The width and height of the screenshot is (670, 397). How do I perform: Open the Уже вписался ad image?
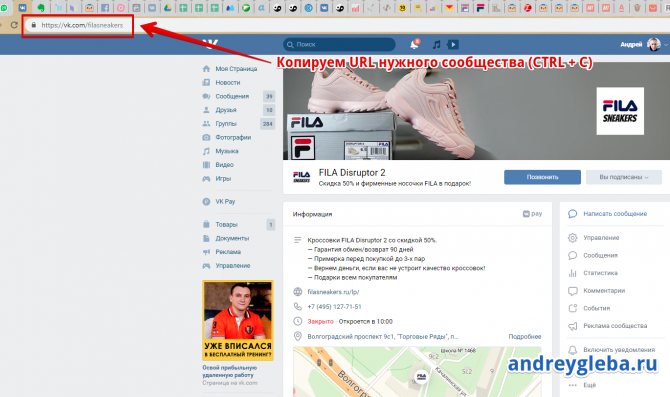[238, 321]
